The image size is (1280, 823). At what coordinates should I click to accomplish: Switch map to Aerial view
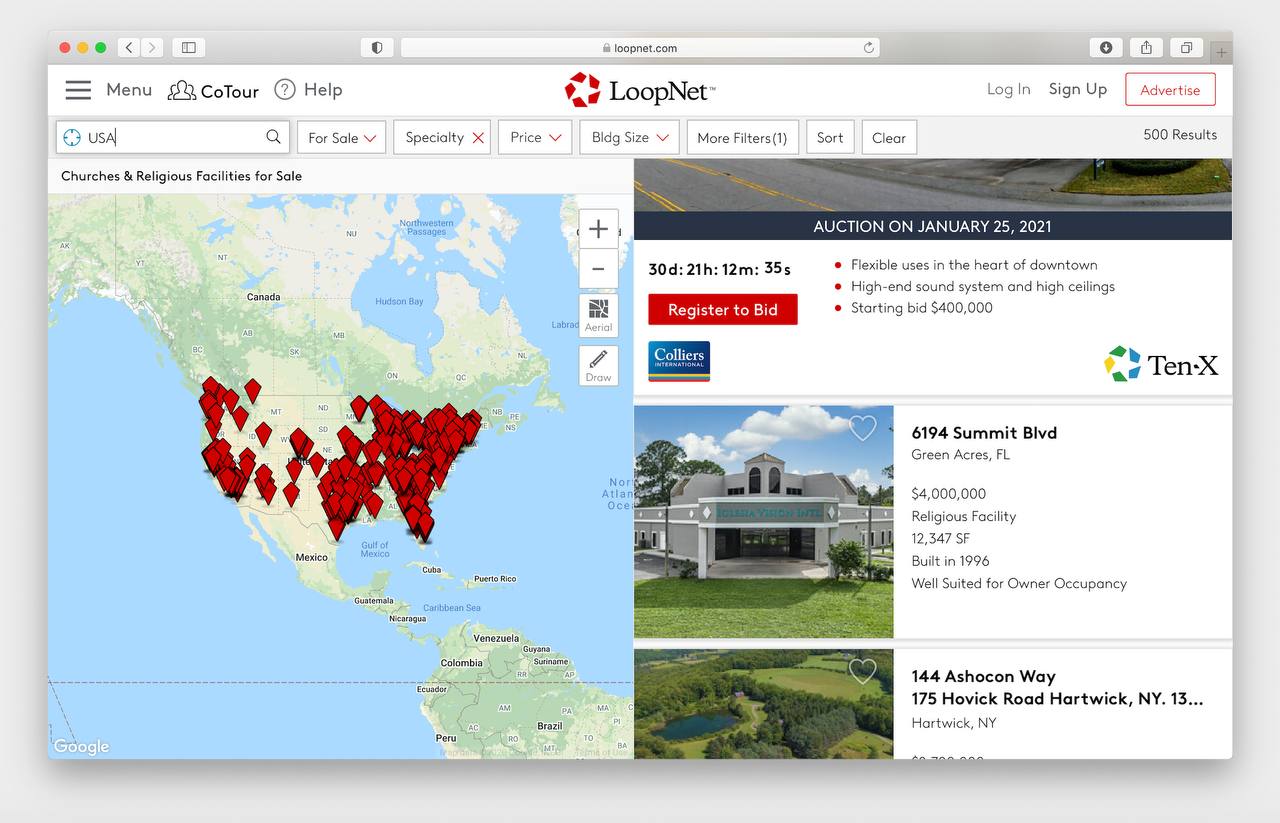[598, 315]
